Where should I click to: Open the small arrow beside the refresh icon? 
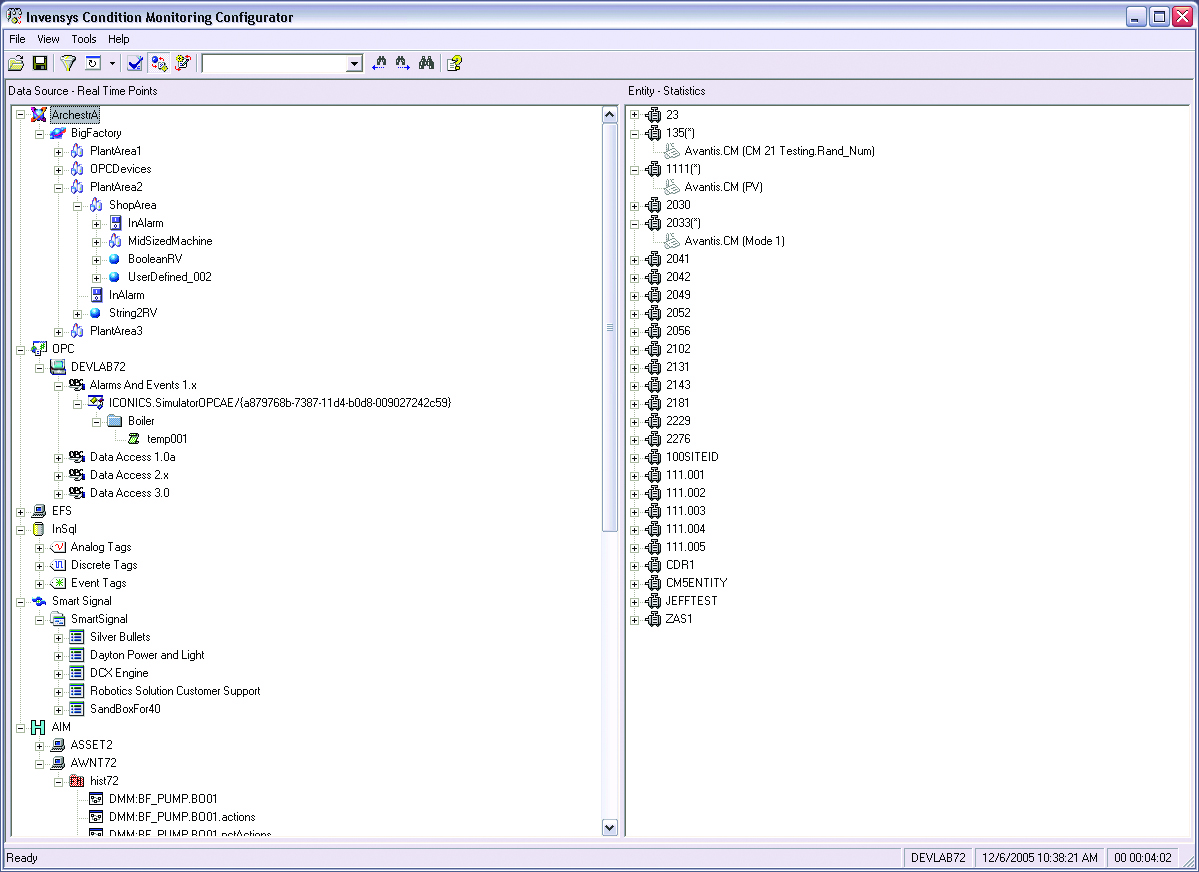(x=112, y=63)
